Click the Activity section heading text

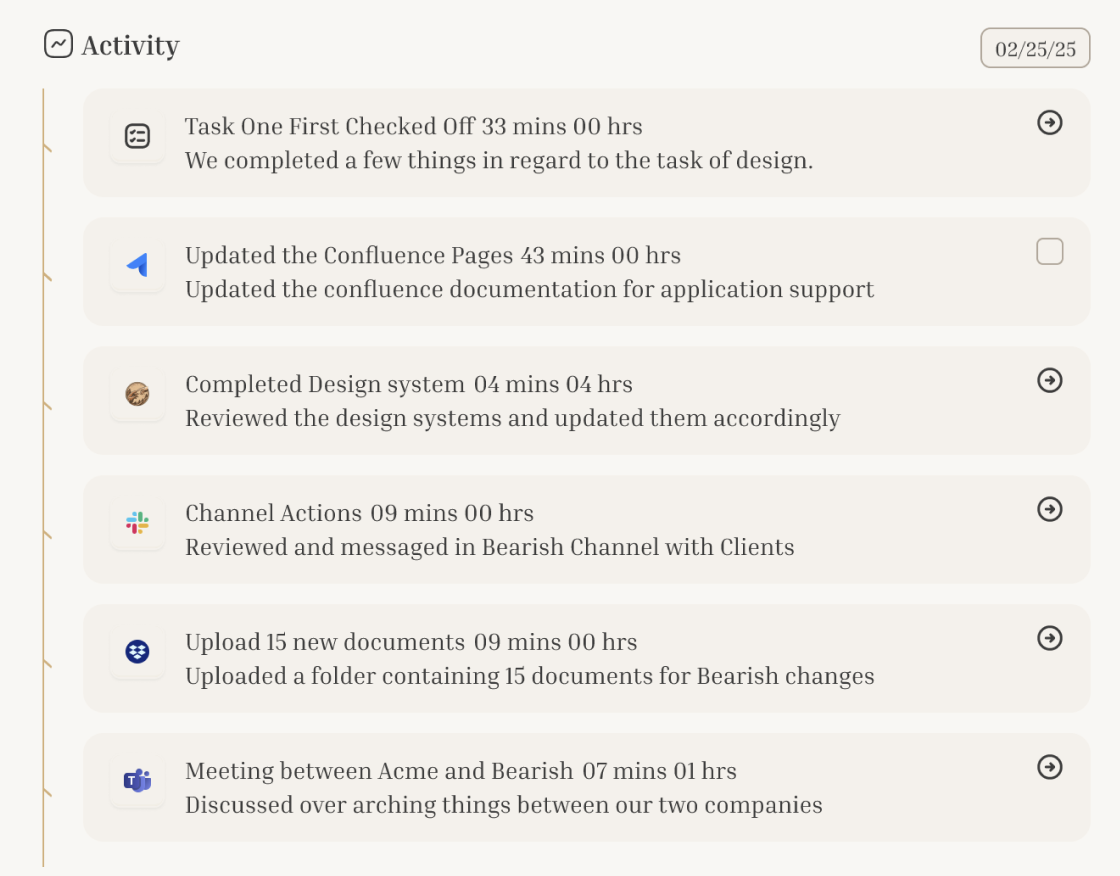pos(130,45)
